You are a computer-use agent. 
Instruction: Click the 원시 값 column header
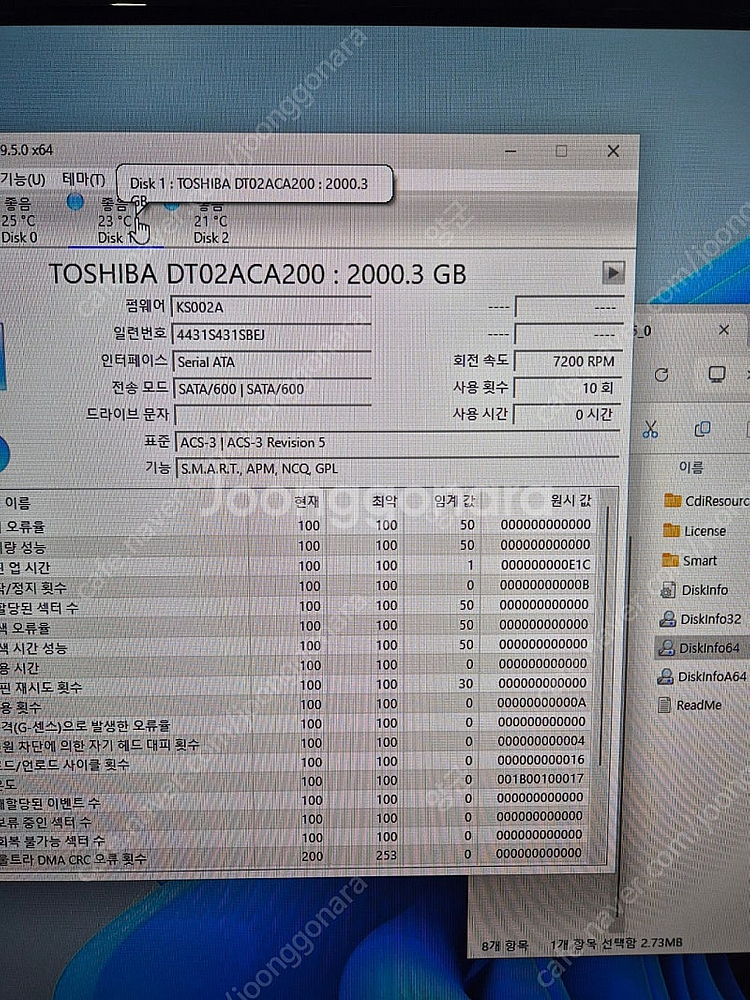tap(571, 501)
